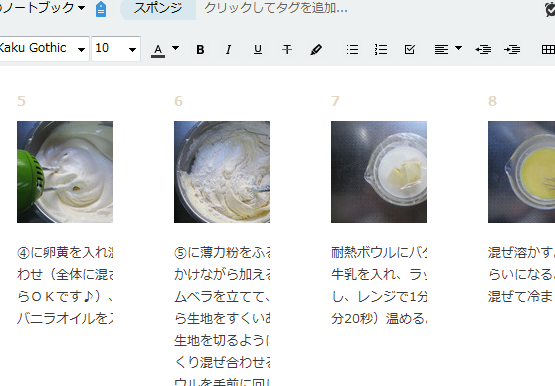Insert a bulleted list

pyautogui.click(x=352, y=50)
